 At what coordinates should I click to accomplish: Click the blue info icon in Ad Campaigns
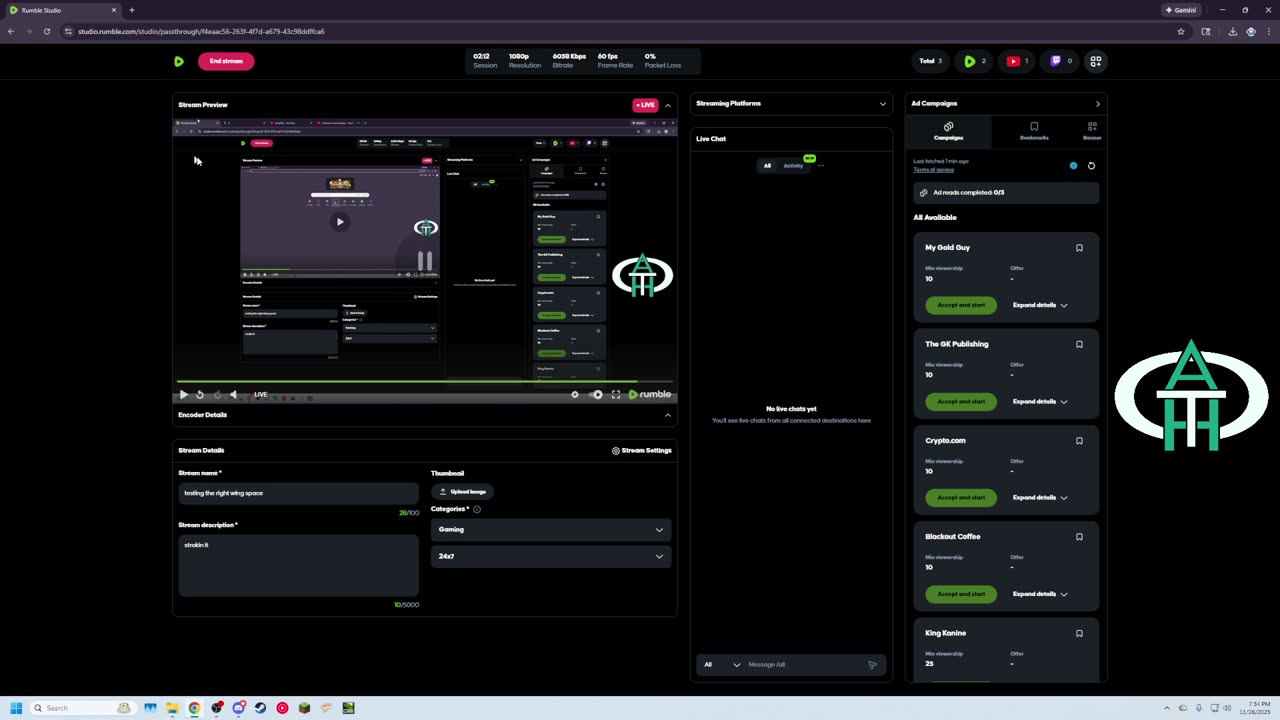point(1074,166)
